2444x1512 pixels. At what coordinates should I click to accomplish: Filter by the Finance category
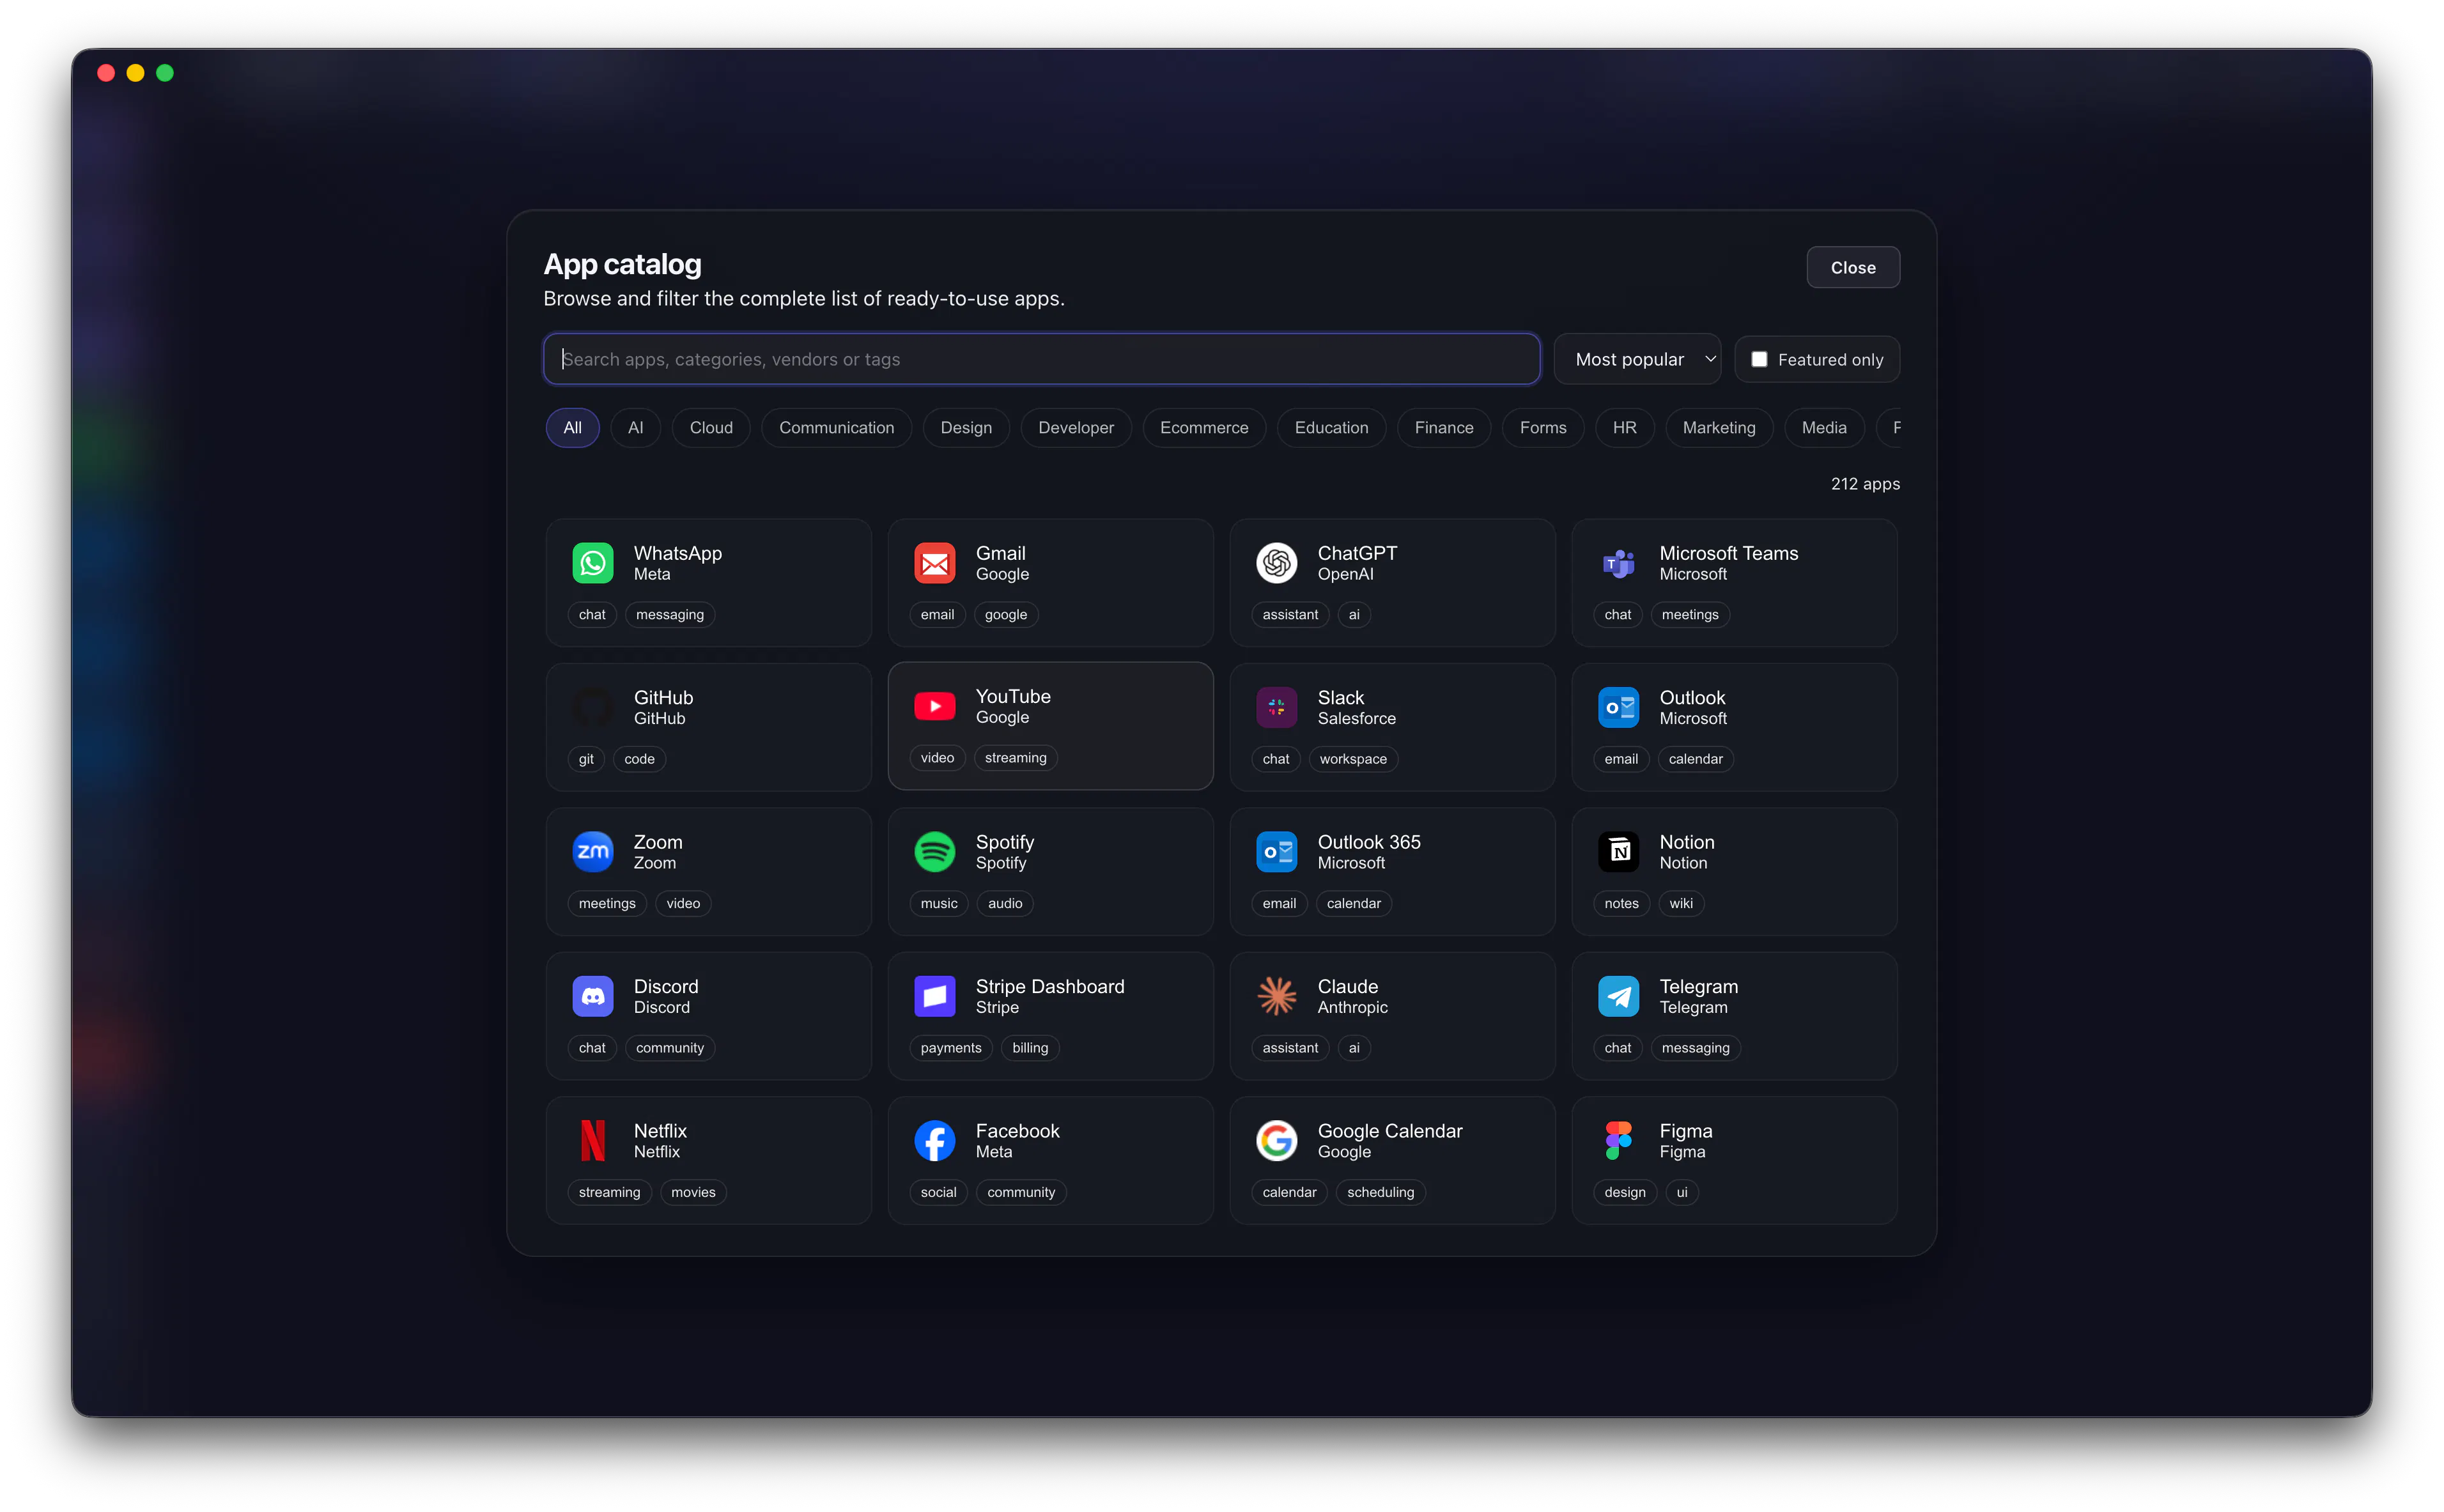[1443, 427]
